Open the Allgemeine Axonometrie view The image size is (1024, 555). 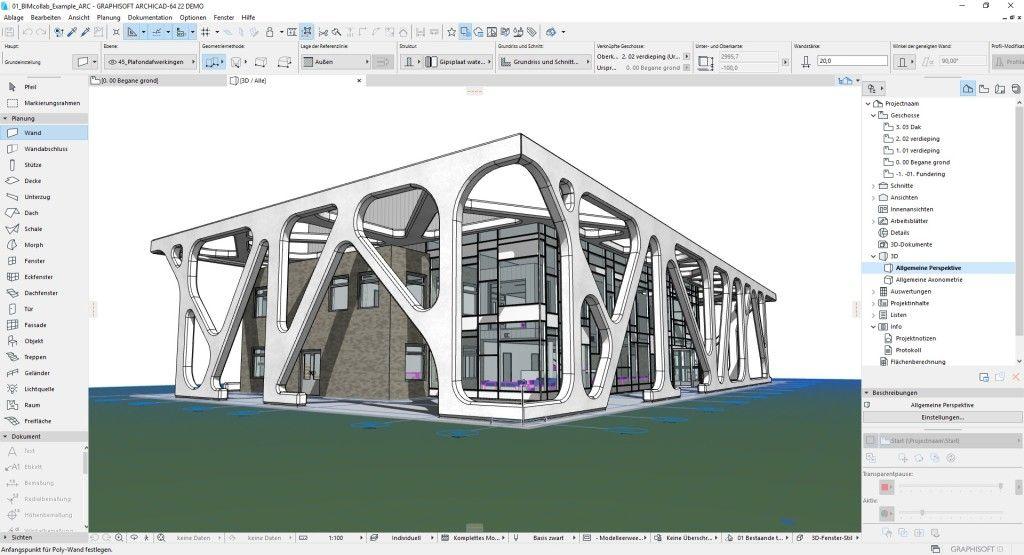click(x=929, y=280)
